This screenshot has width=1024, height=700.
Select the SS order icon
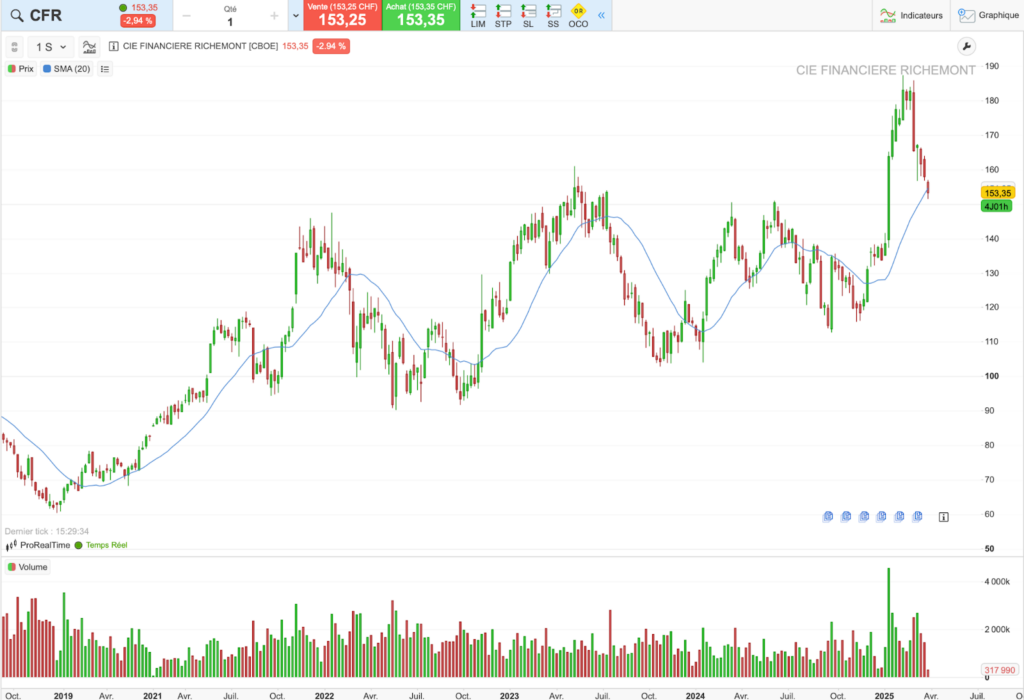tap(553, 16)
